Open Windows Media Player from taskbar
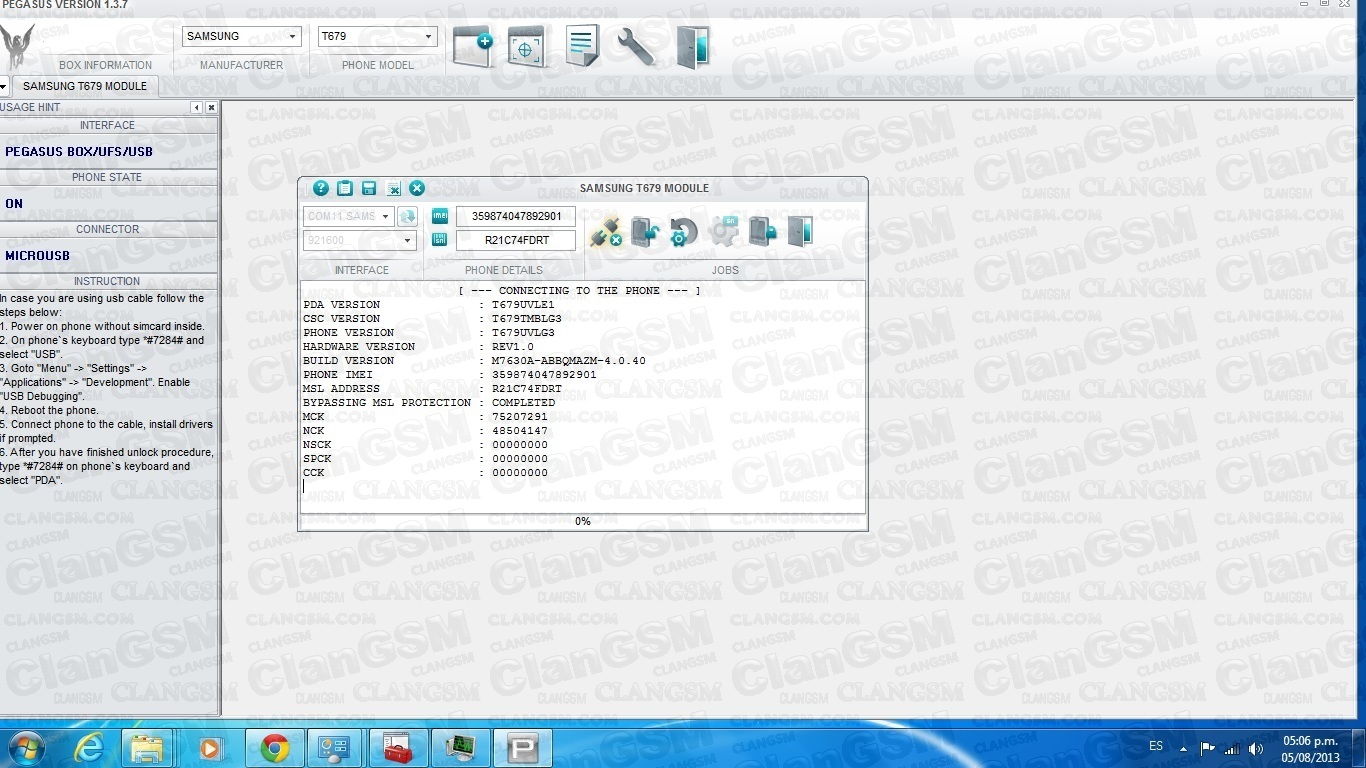 [x=210, y=748]
